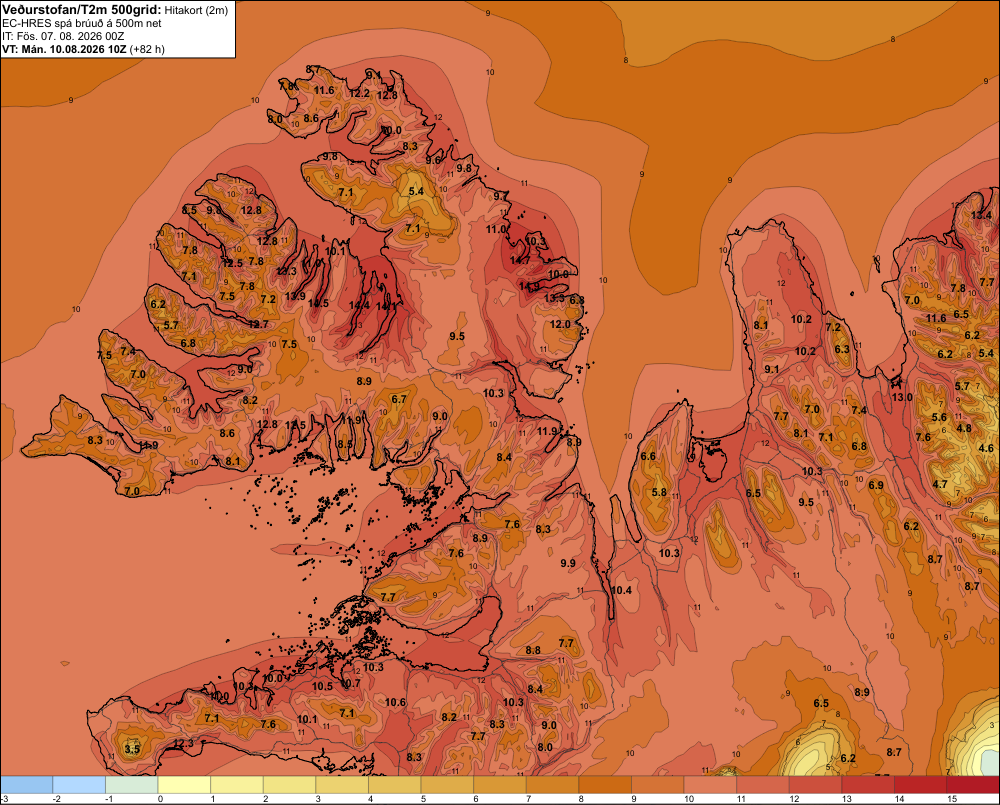Click the 12.3 temperature value

pyautogui.click(x=183, y=744)
